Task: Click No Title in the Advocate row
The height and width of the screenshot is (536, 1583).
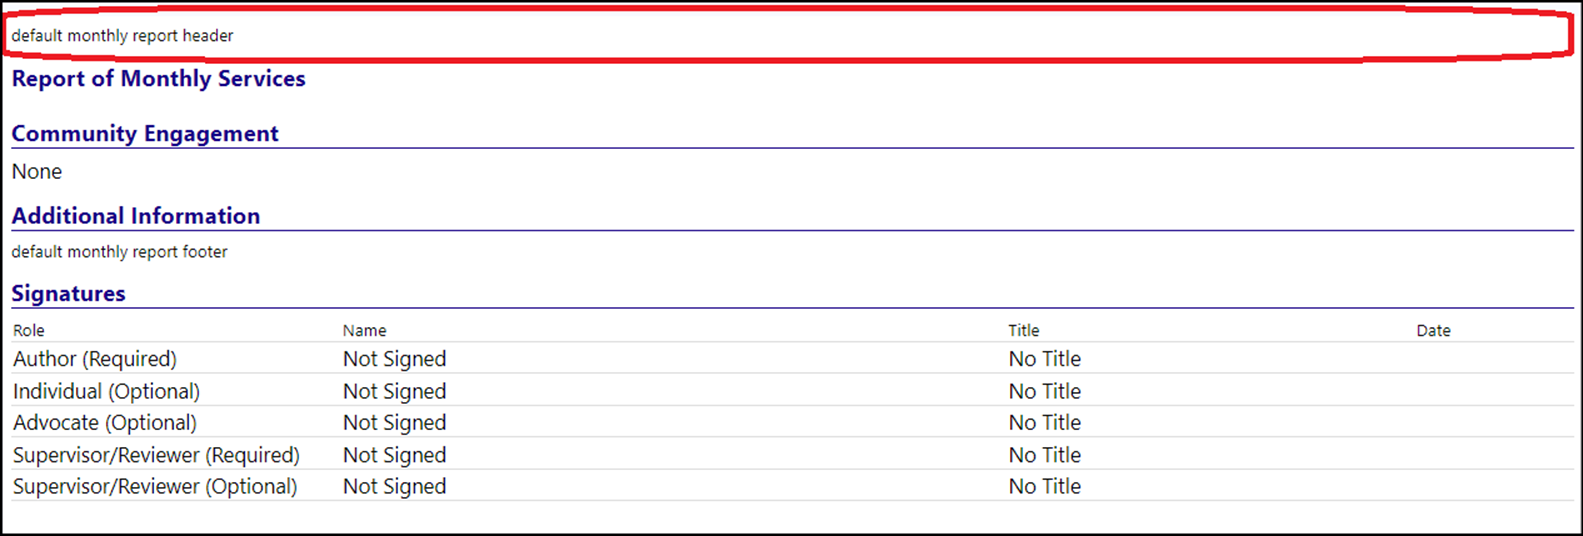Action: point(1045,423)
